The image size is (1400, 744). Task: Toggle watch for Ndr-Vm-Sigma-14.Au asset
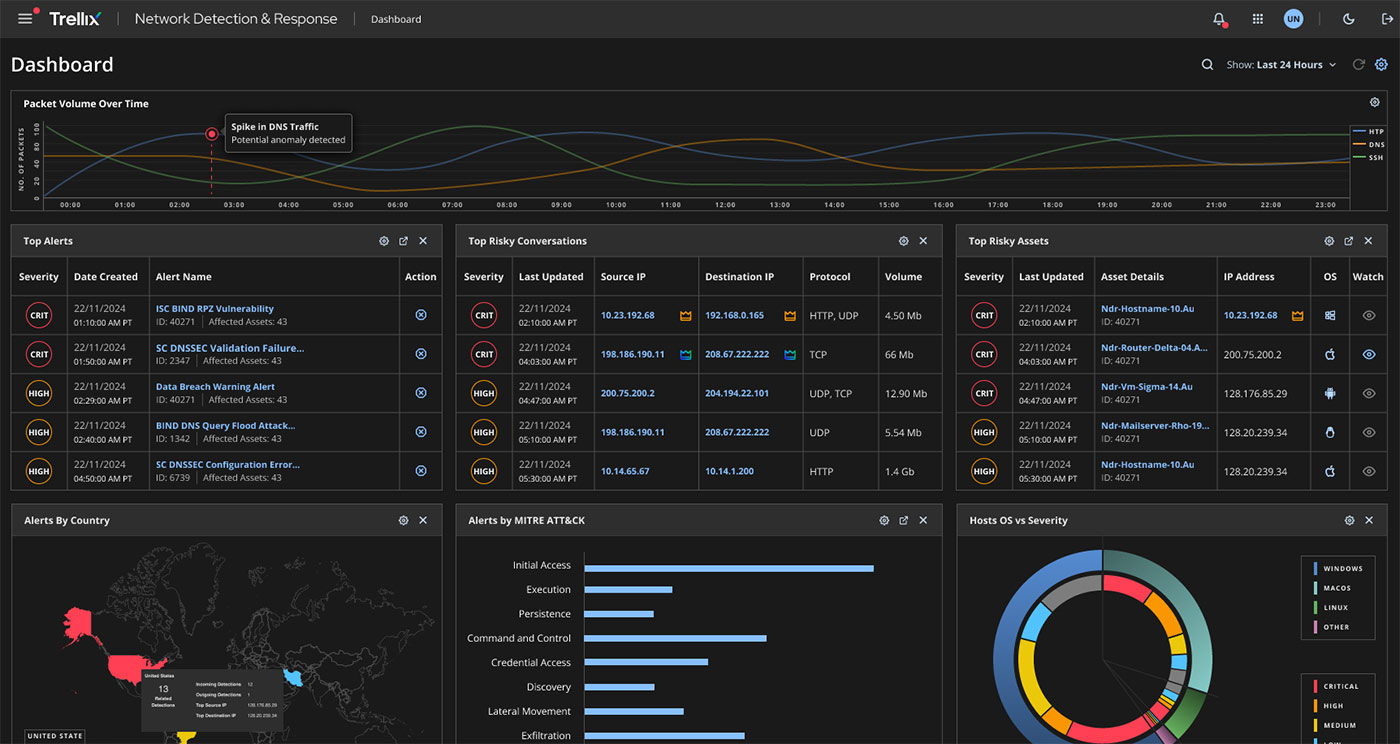(1368, 393)
